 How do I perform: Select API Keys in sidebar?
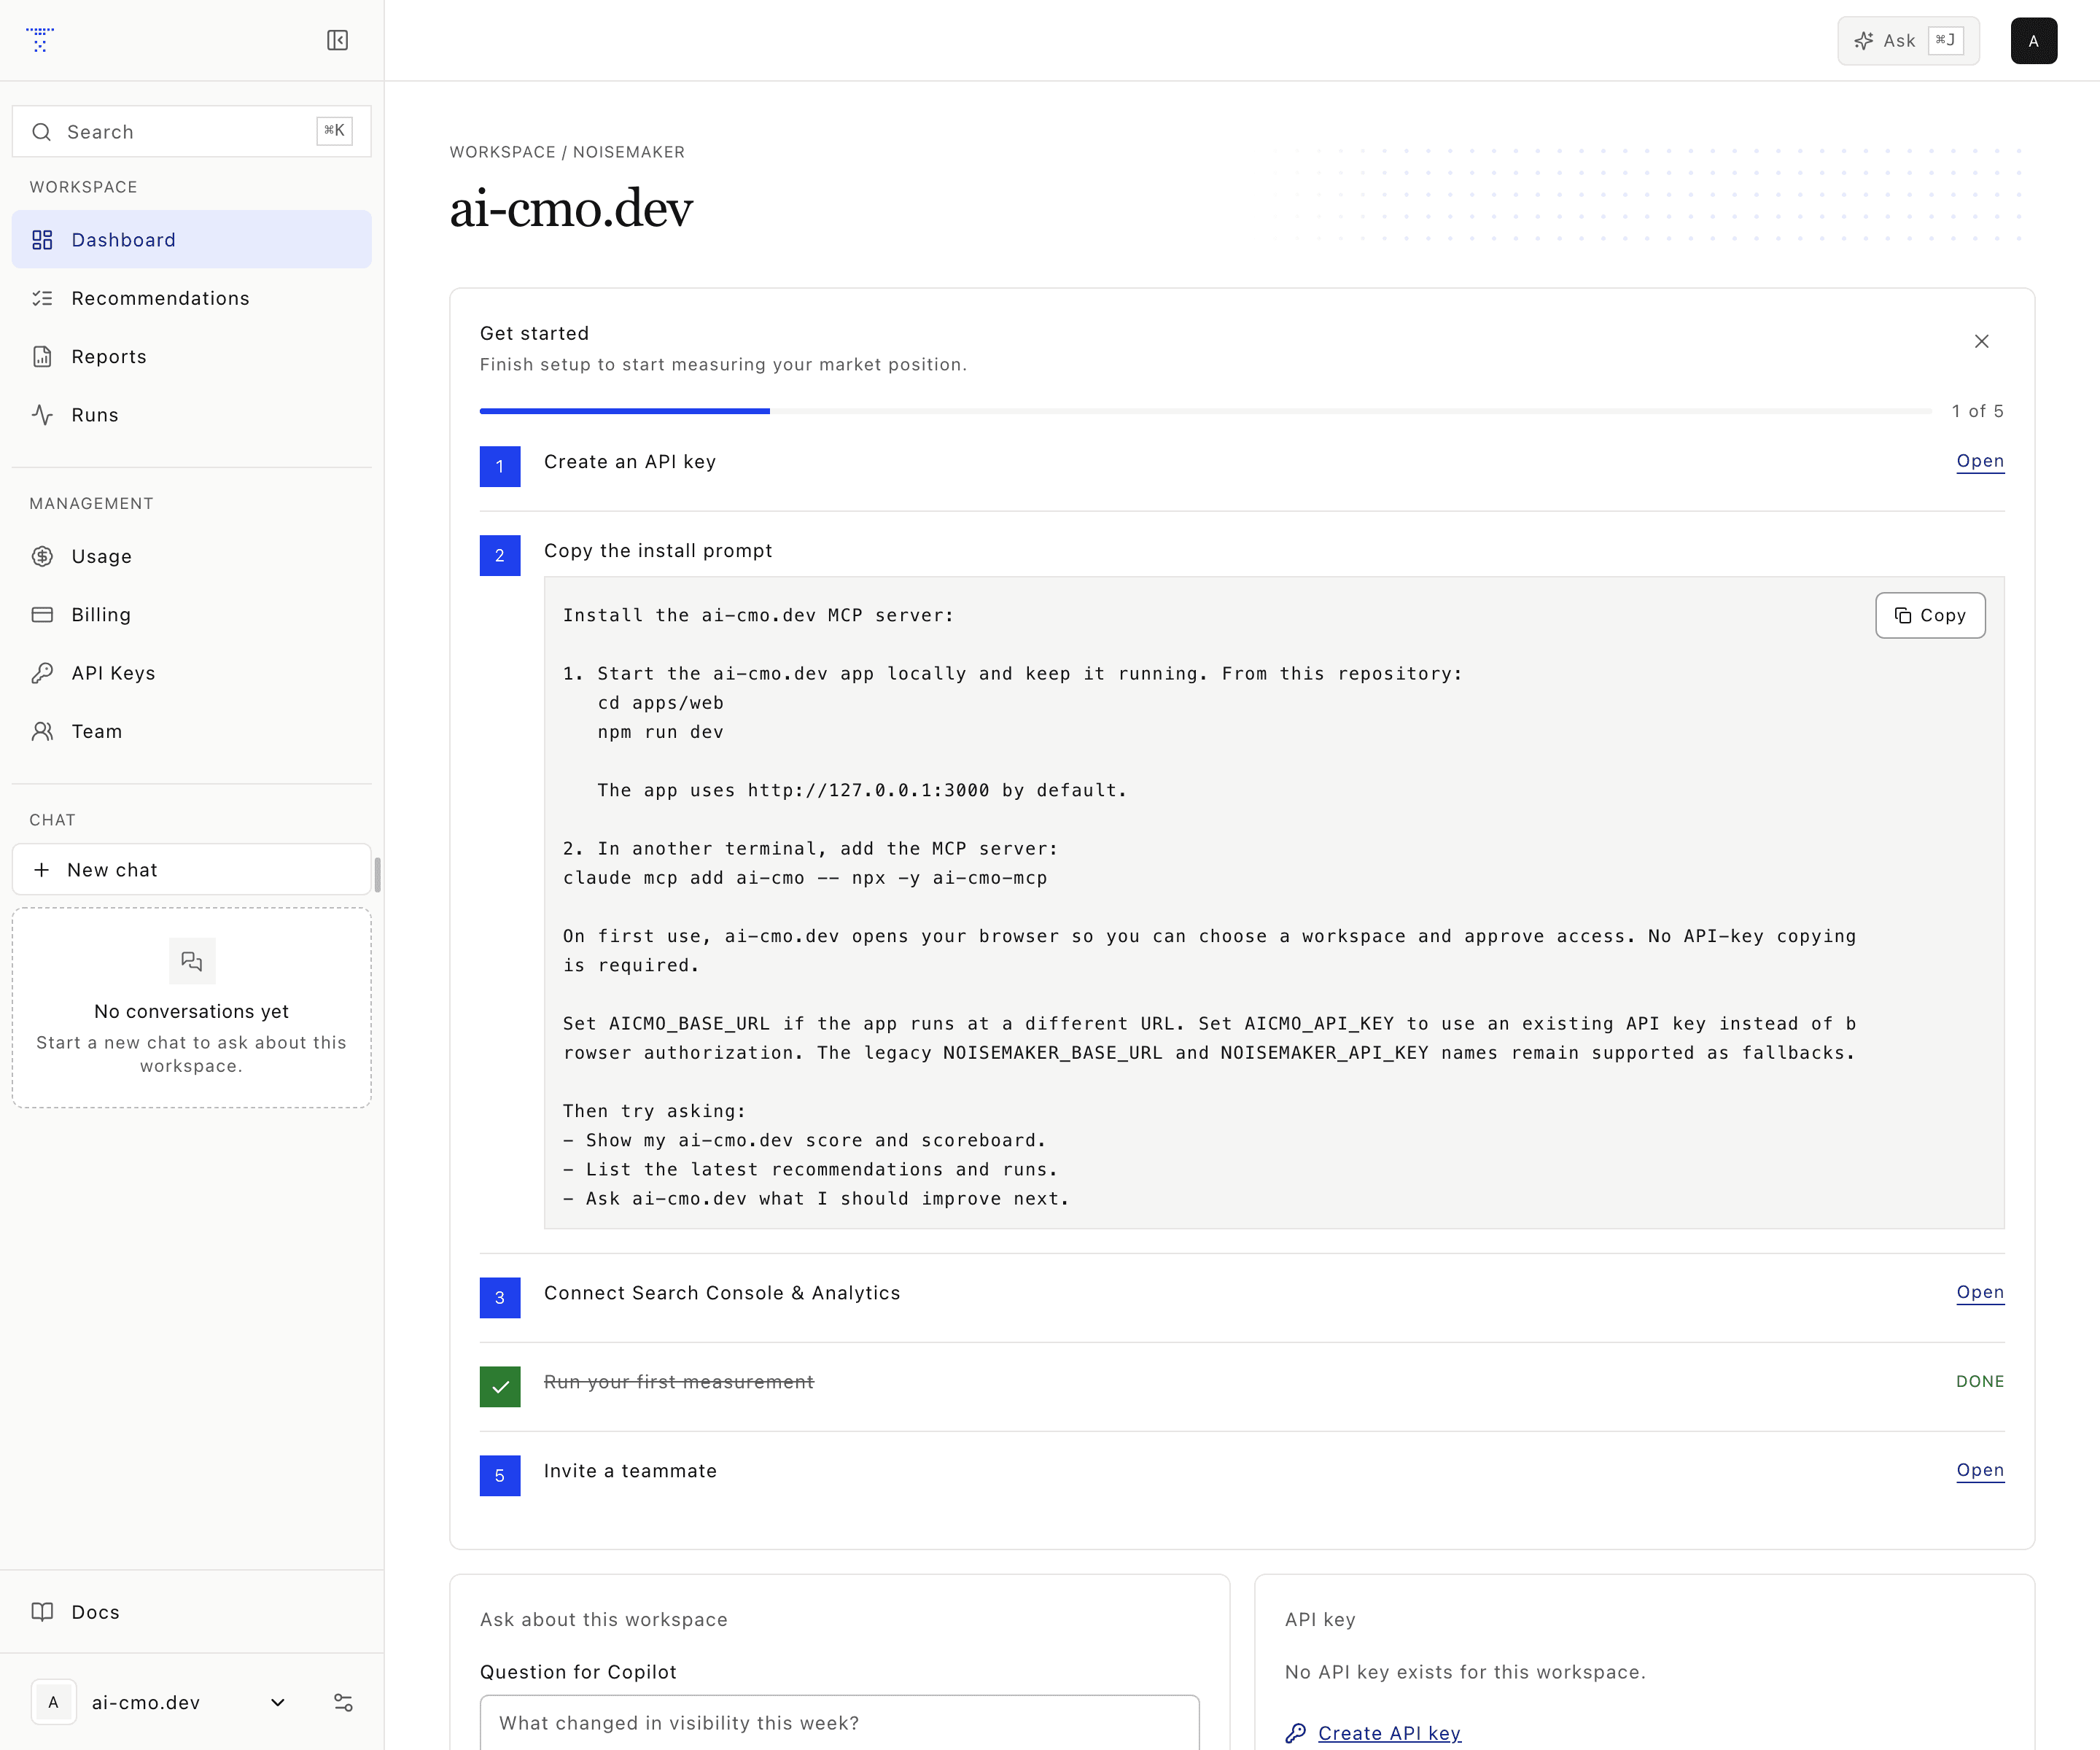(x=192, y=673)
